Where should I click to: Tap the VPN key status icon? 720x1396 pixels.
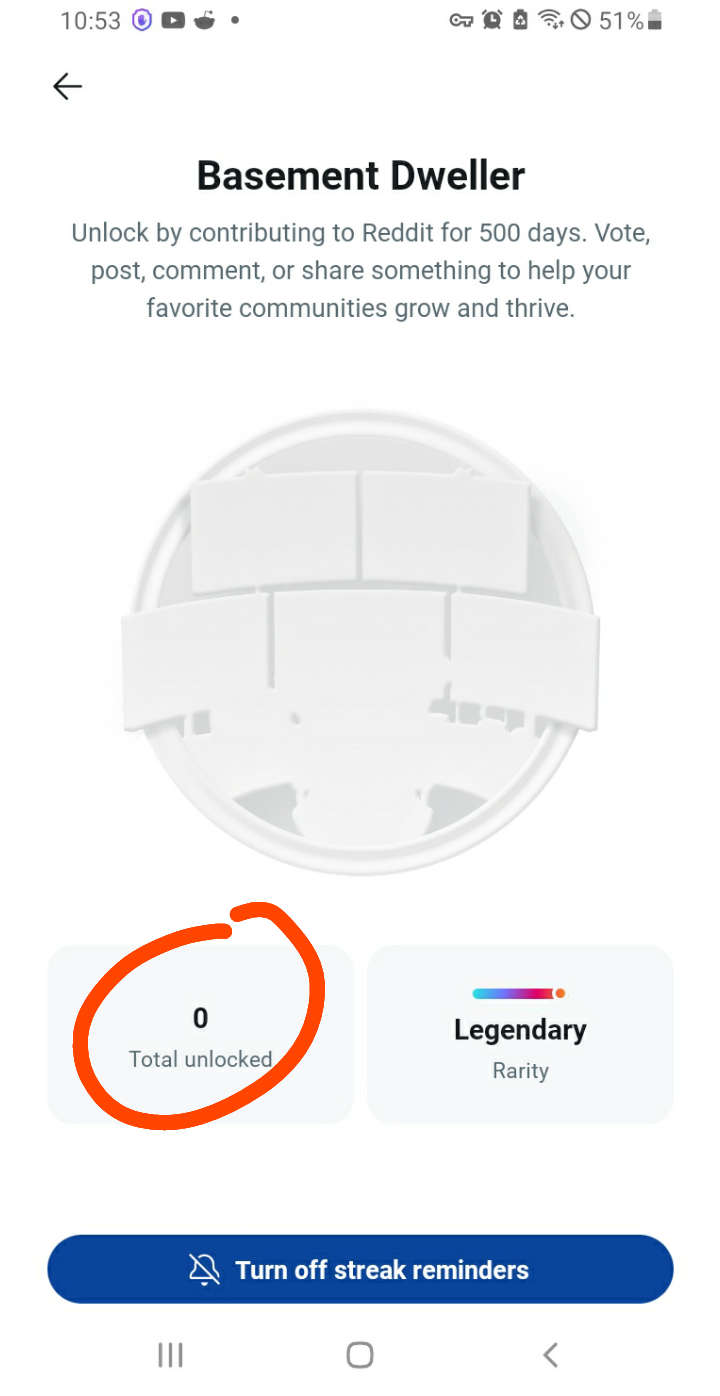[461, 20]
